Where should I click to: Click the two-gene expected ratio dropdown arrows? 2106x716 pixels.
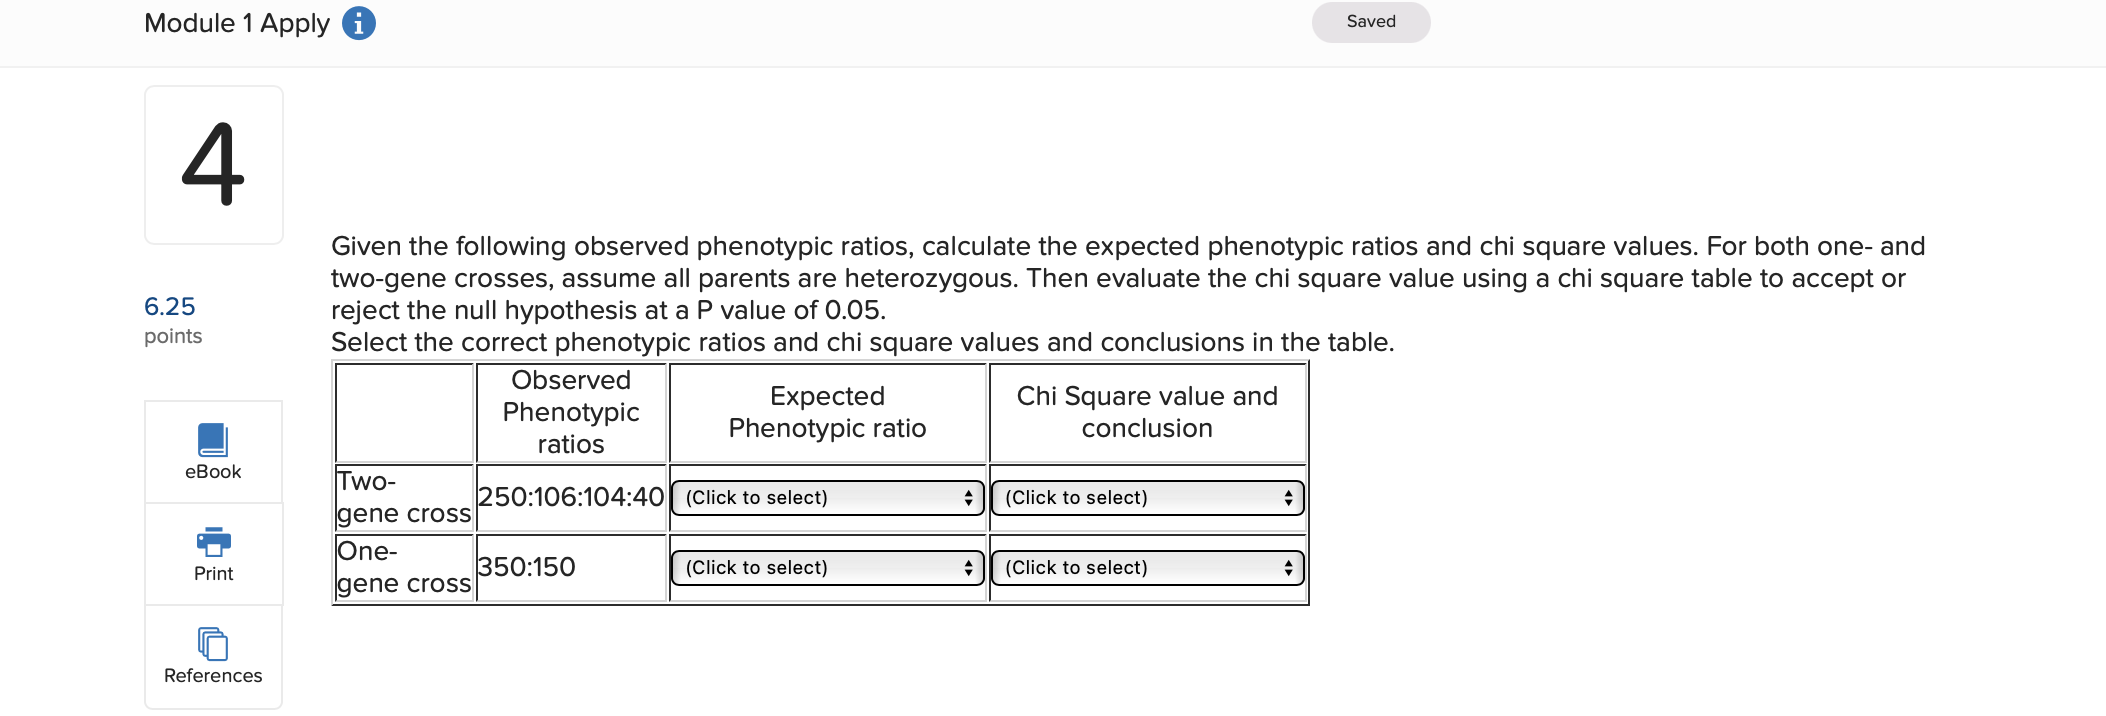click(968, 498)
